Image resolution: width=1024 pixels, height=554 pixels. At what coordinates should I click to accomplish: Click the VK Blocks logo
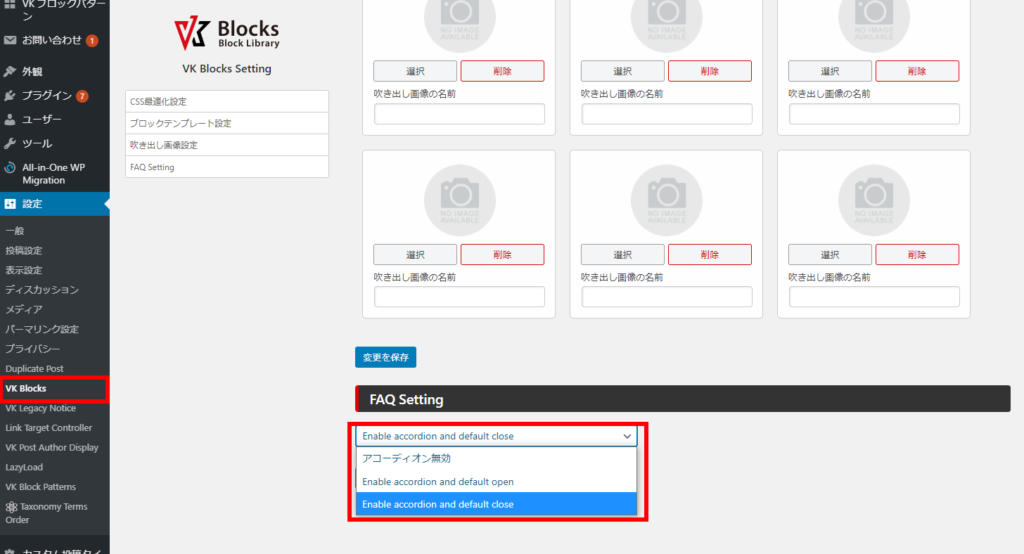pyautogui.click(x=227, y=33)
